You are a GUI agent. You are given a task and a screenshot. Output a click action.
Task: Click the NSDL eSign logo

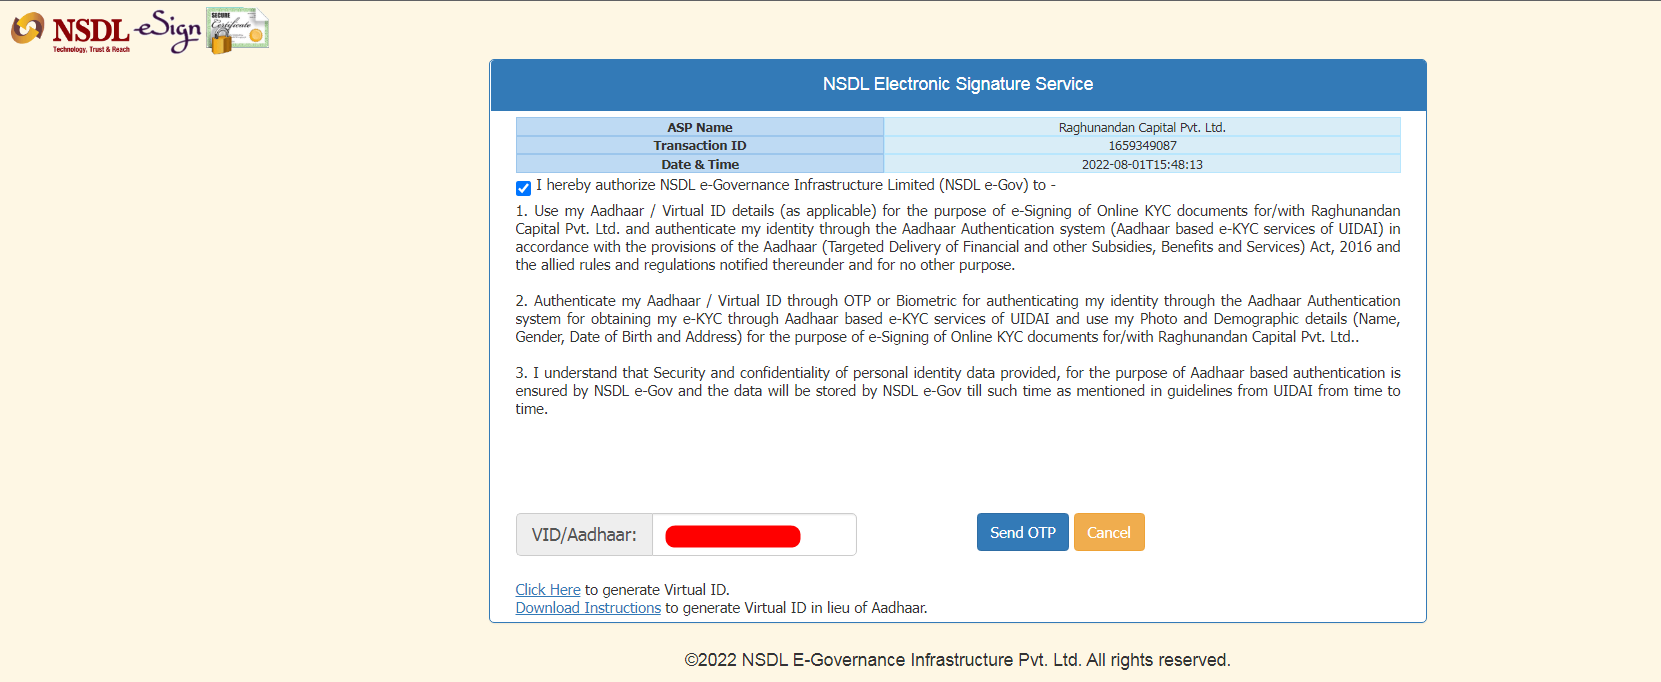[106, 31]
